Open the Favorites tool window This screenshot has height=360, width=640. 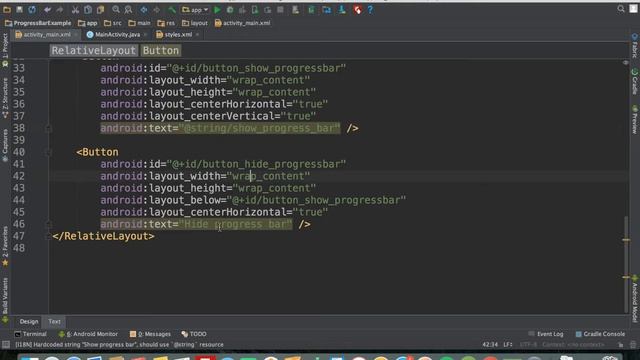click(5, 246)
